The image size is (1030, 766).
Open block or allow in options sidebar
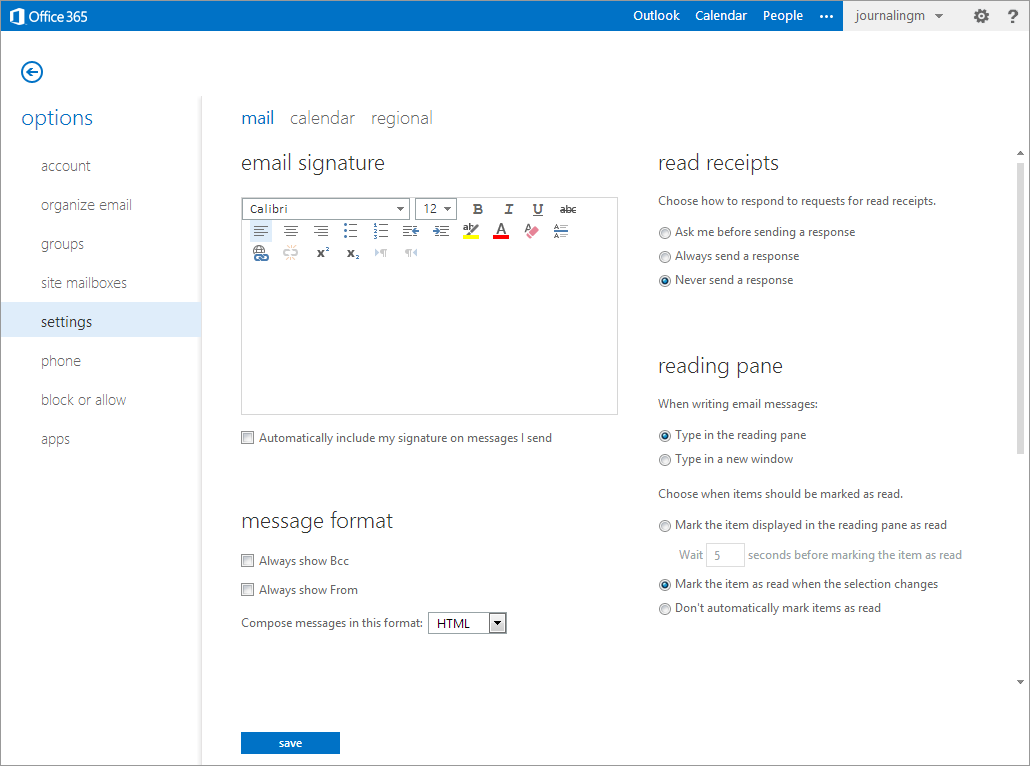(83, 400)
